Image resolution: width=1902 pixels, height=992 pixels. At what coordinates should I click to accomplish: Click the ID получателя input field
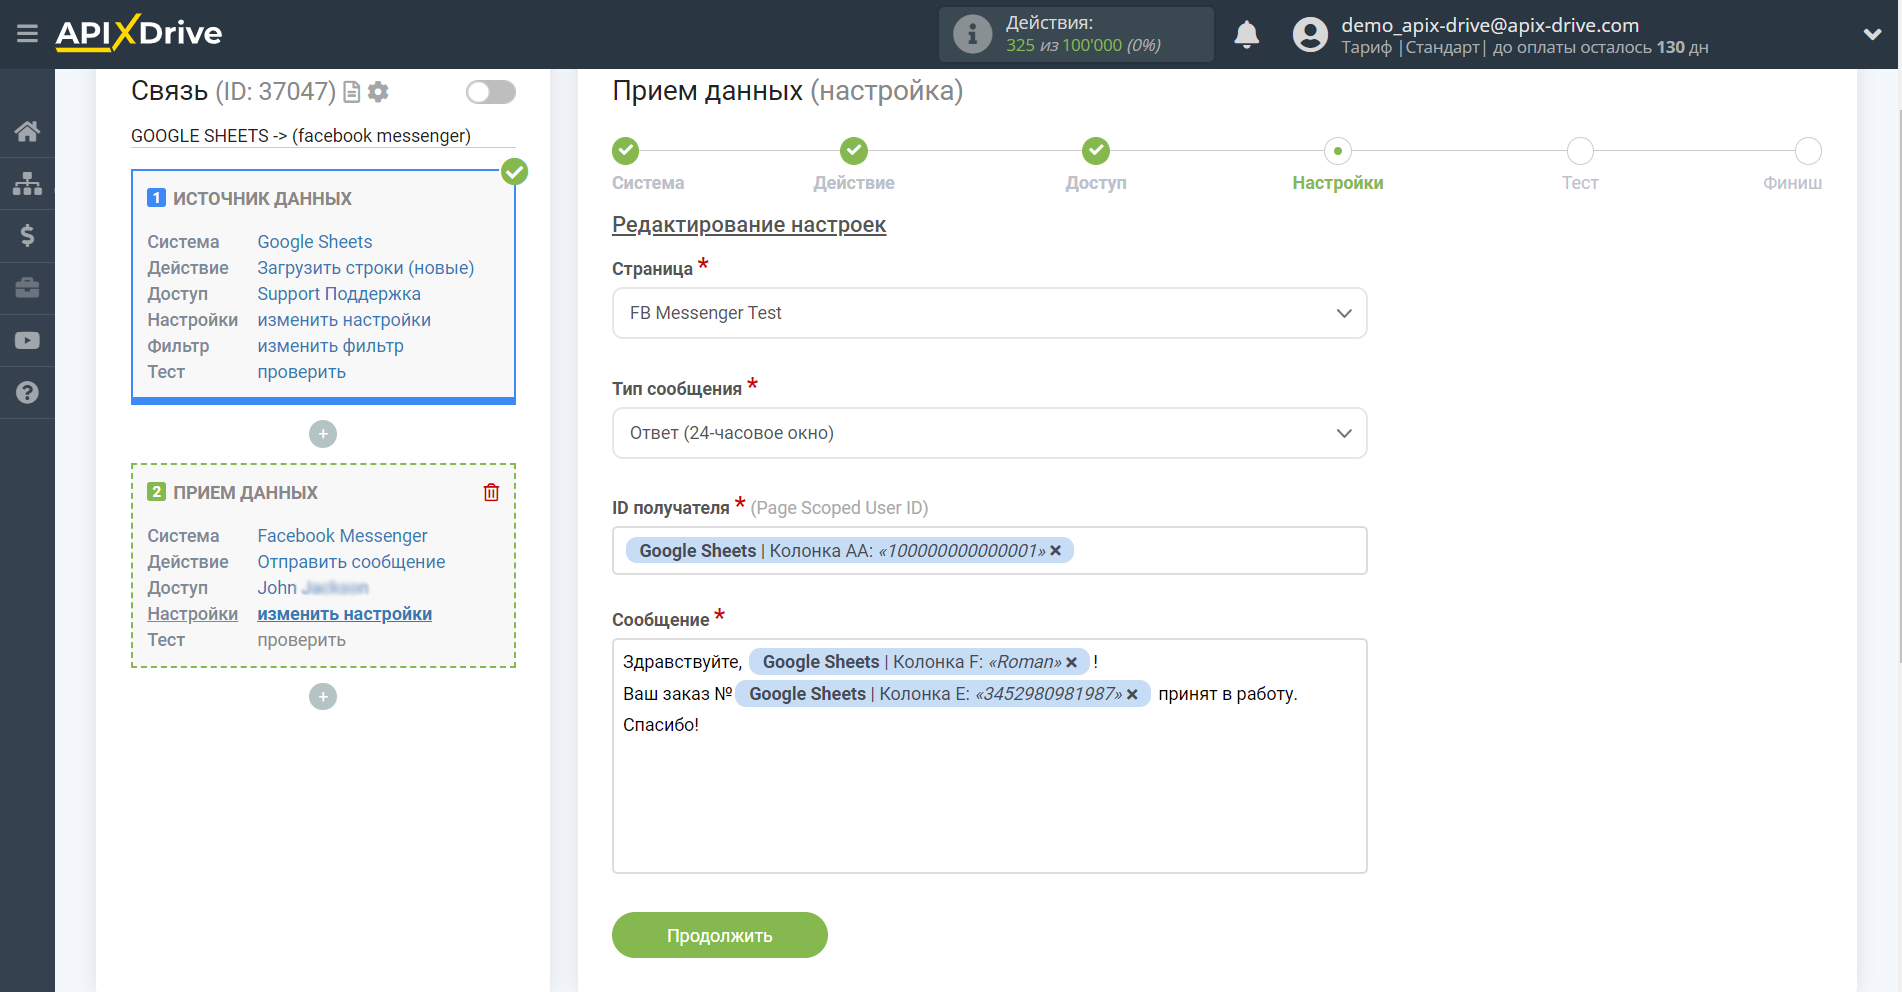pyautogui.click(x=989, y=551)
